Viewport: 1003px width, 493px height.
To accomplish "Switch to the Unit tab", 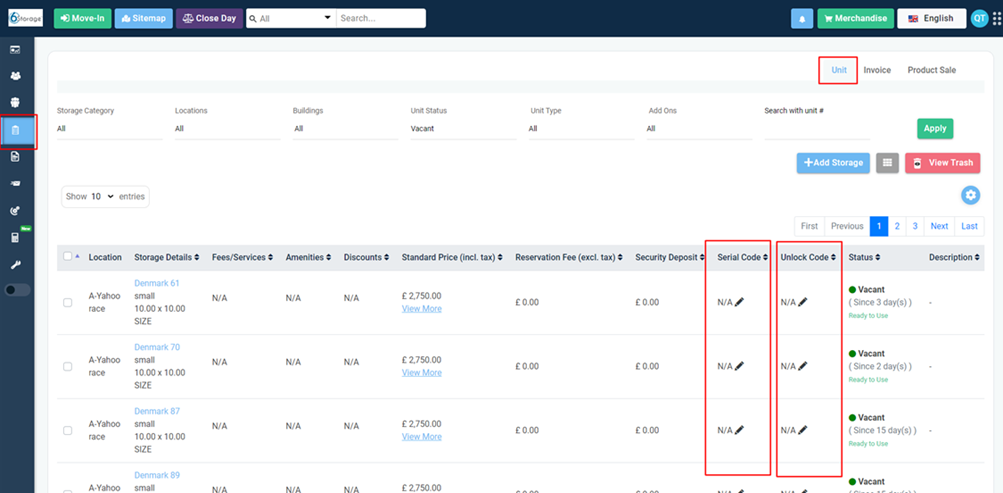I will [x=839, y=70].
